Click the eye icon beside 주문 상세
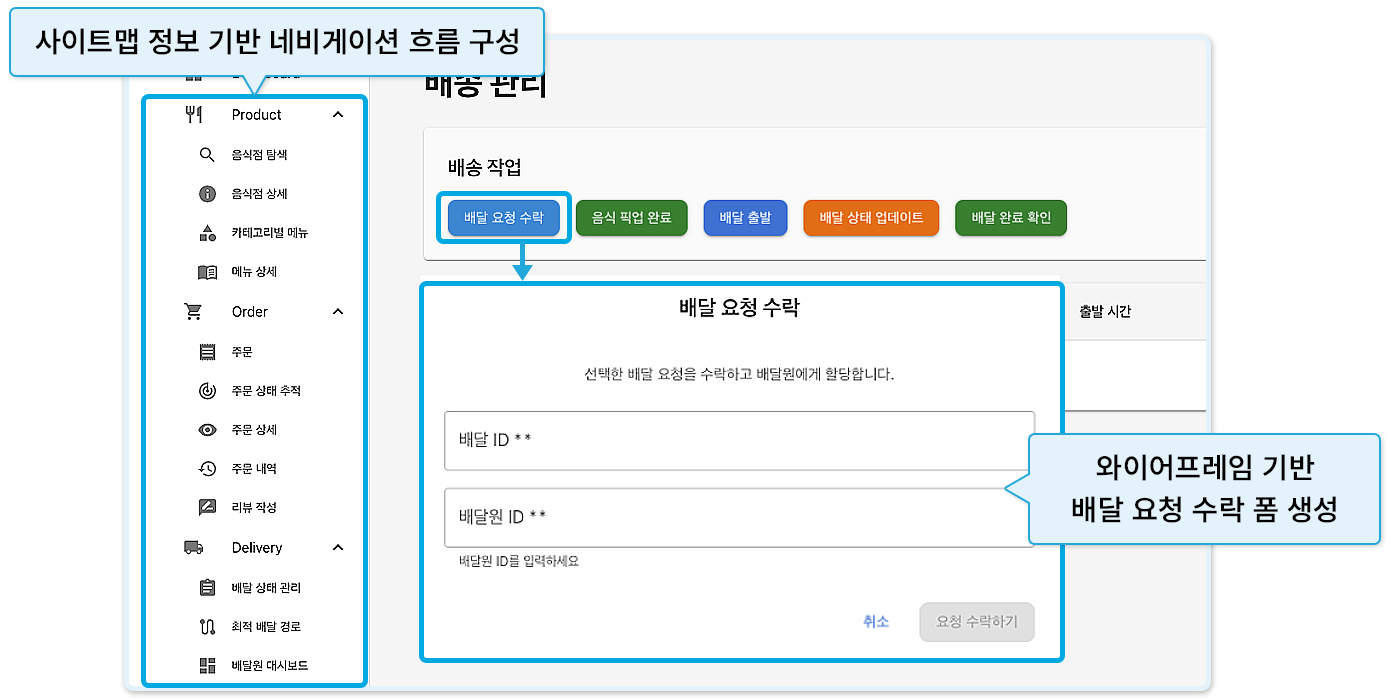 pos(207,430)
